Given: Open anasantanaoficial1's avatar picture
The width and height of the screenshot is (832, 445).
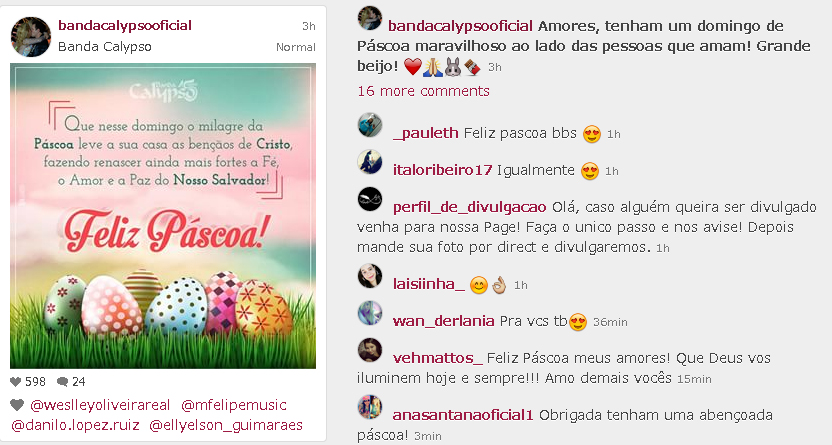Looking at the screenshot, I should (x=370, y=407).
